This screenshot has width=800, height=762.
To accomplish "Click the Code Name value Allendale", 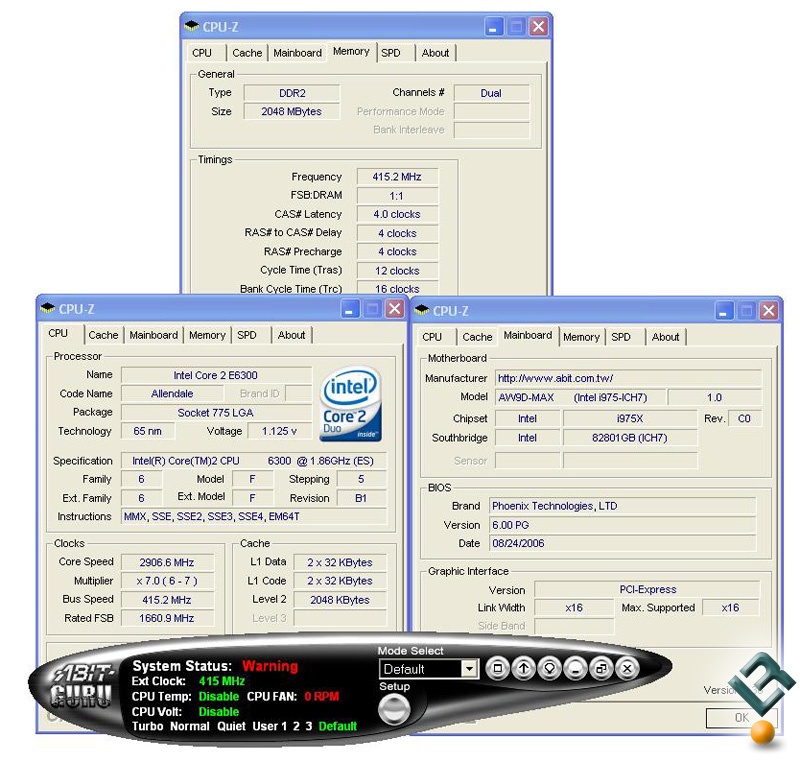I will 172,394.
